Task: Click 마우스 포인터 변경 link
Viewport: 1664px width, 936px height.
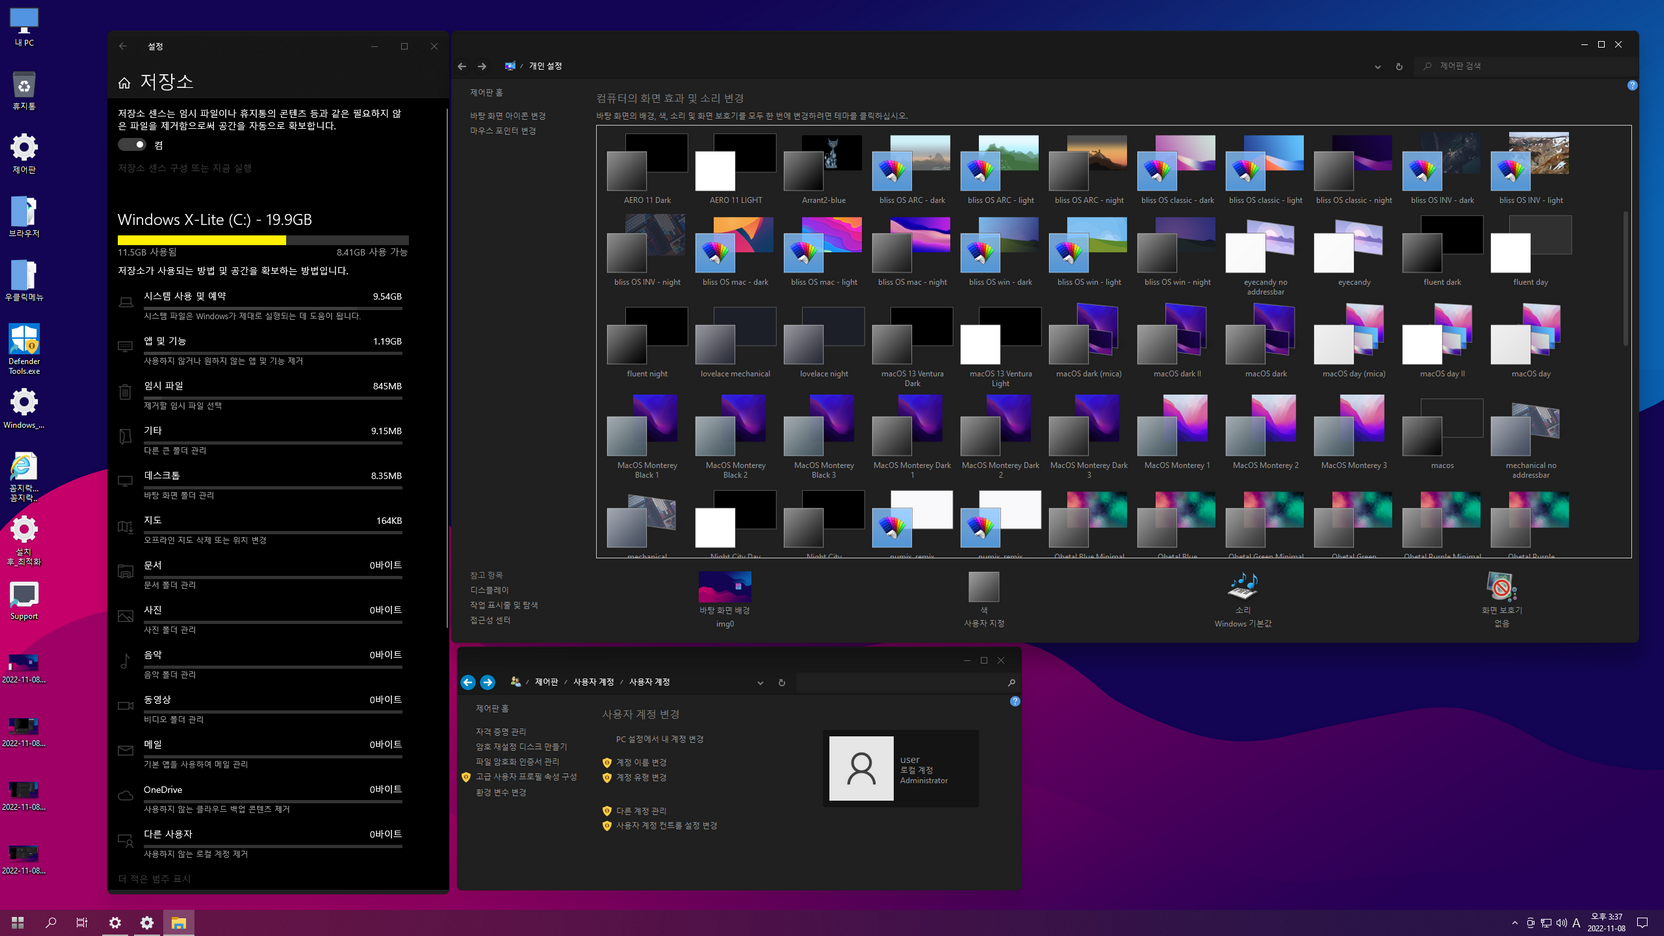Action: click(x=503, y=131)
